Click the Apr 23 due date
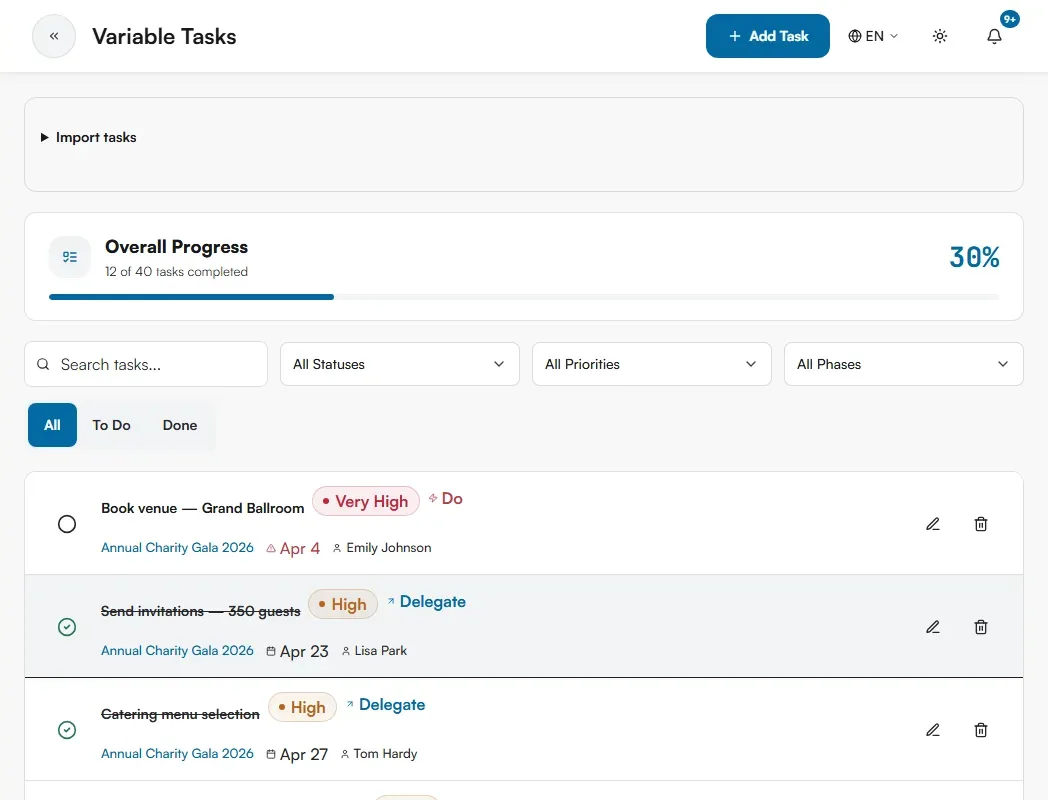 [x=304, y=652]
